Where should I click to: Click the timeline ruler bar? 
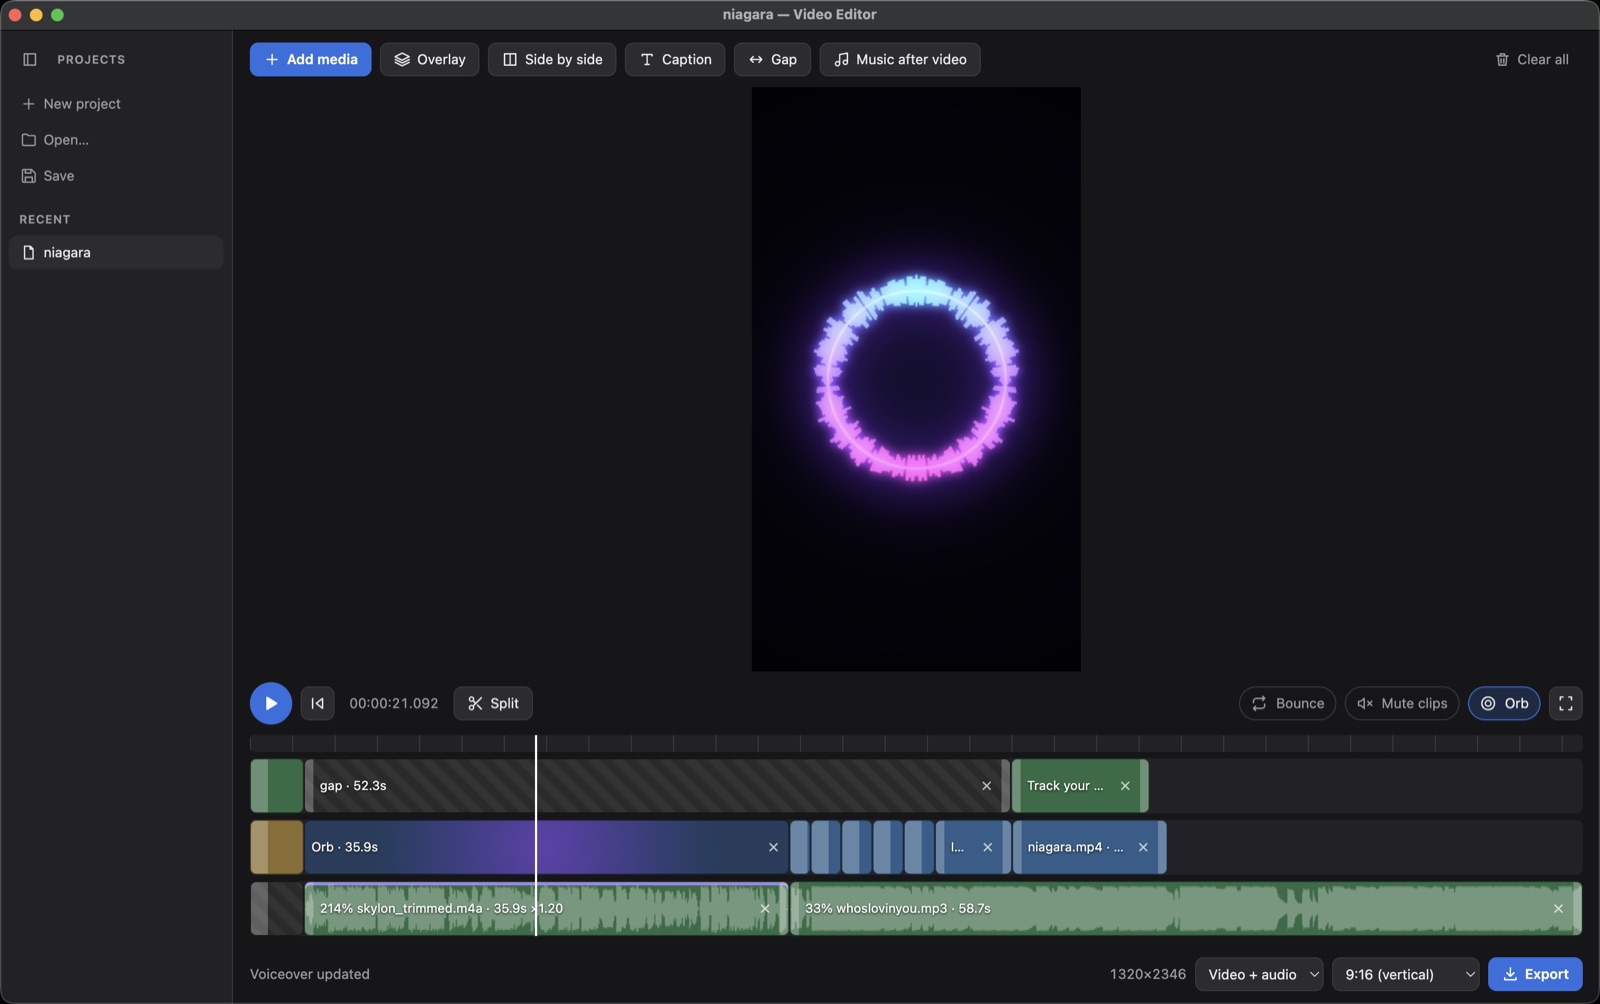click(x=916, y=743)
